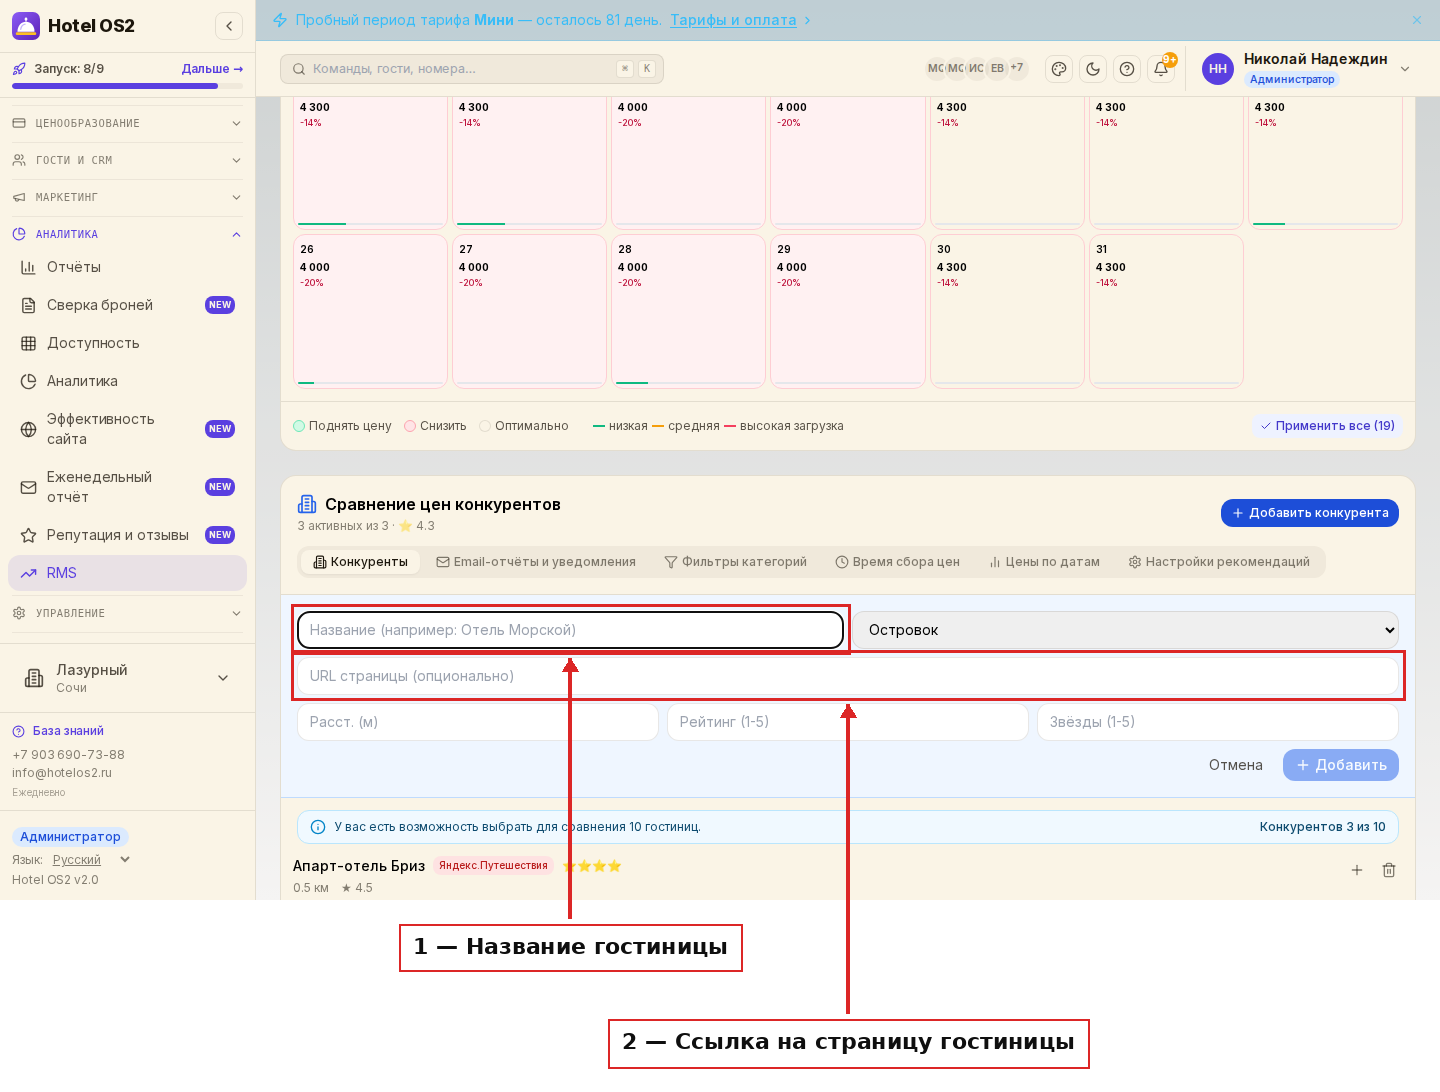Collapse the Hotel OS2 sidebar
Image resolution: width=1440 pixels, height=1092 pixels.
click(229, 26)
